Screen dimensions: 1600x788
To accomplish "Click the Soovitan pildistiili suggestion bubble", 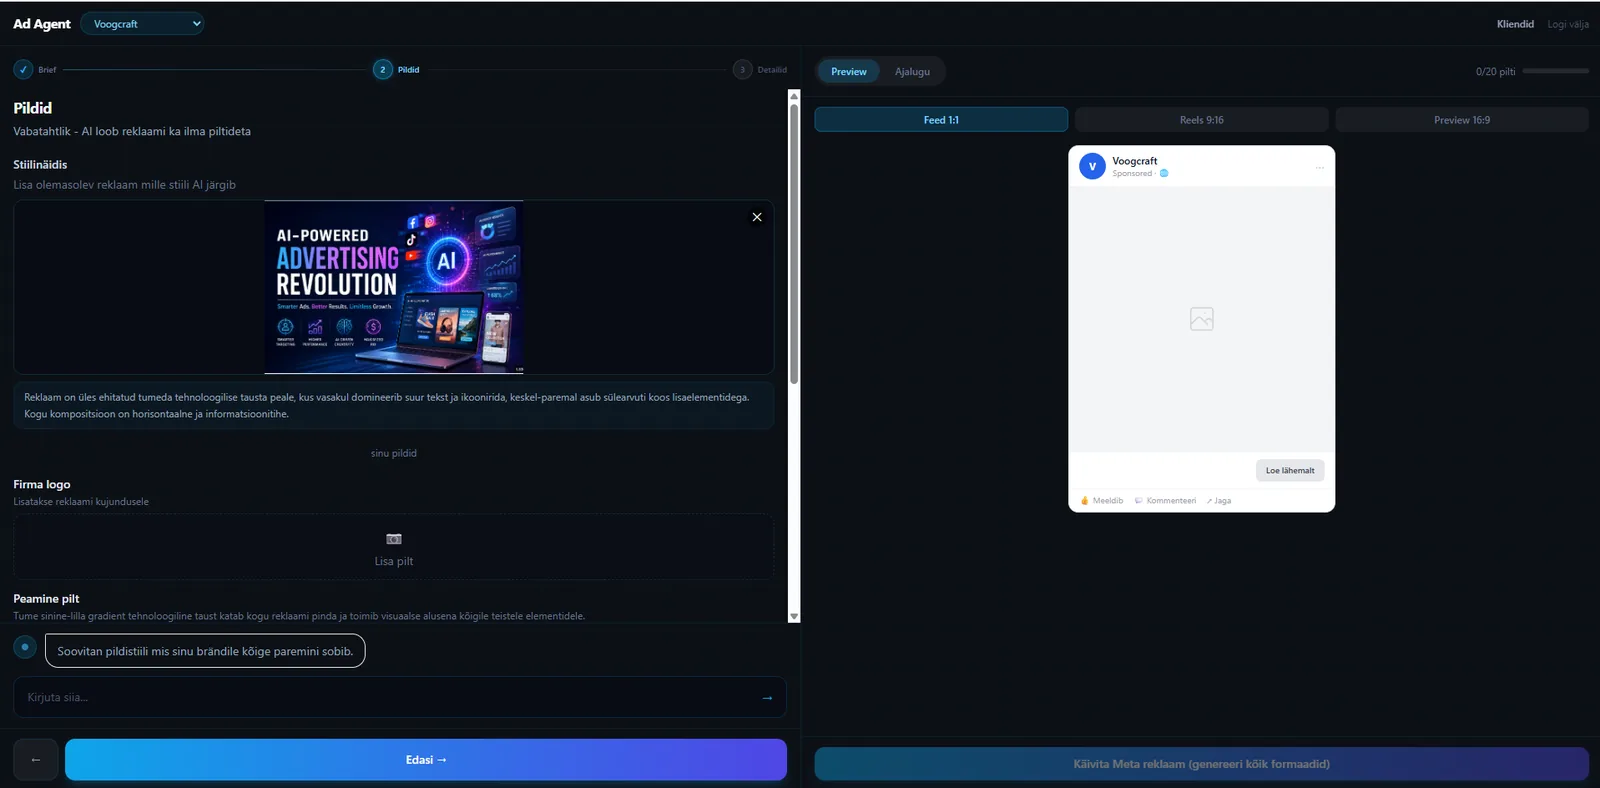I will 205,651.
